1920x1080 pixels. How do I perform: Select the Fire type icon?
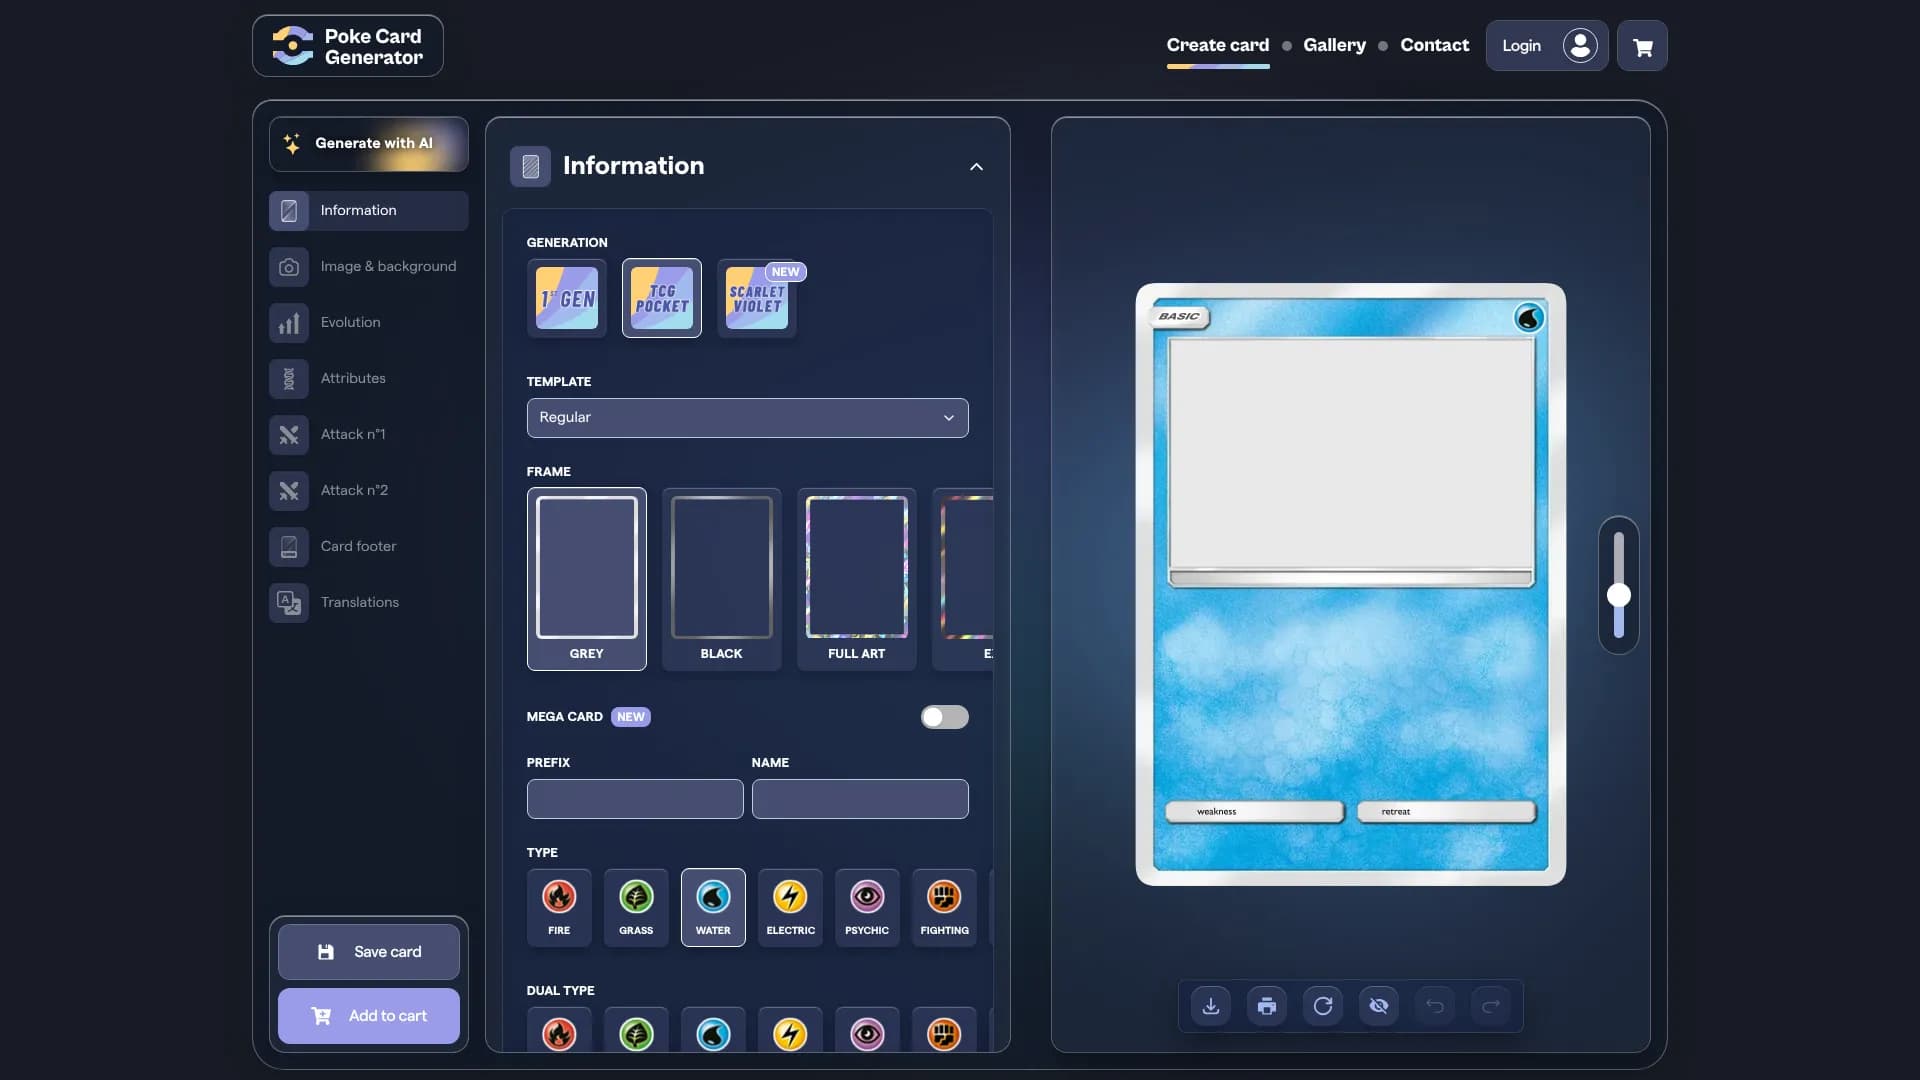[x=559, y=906]
